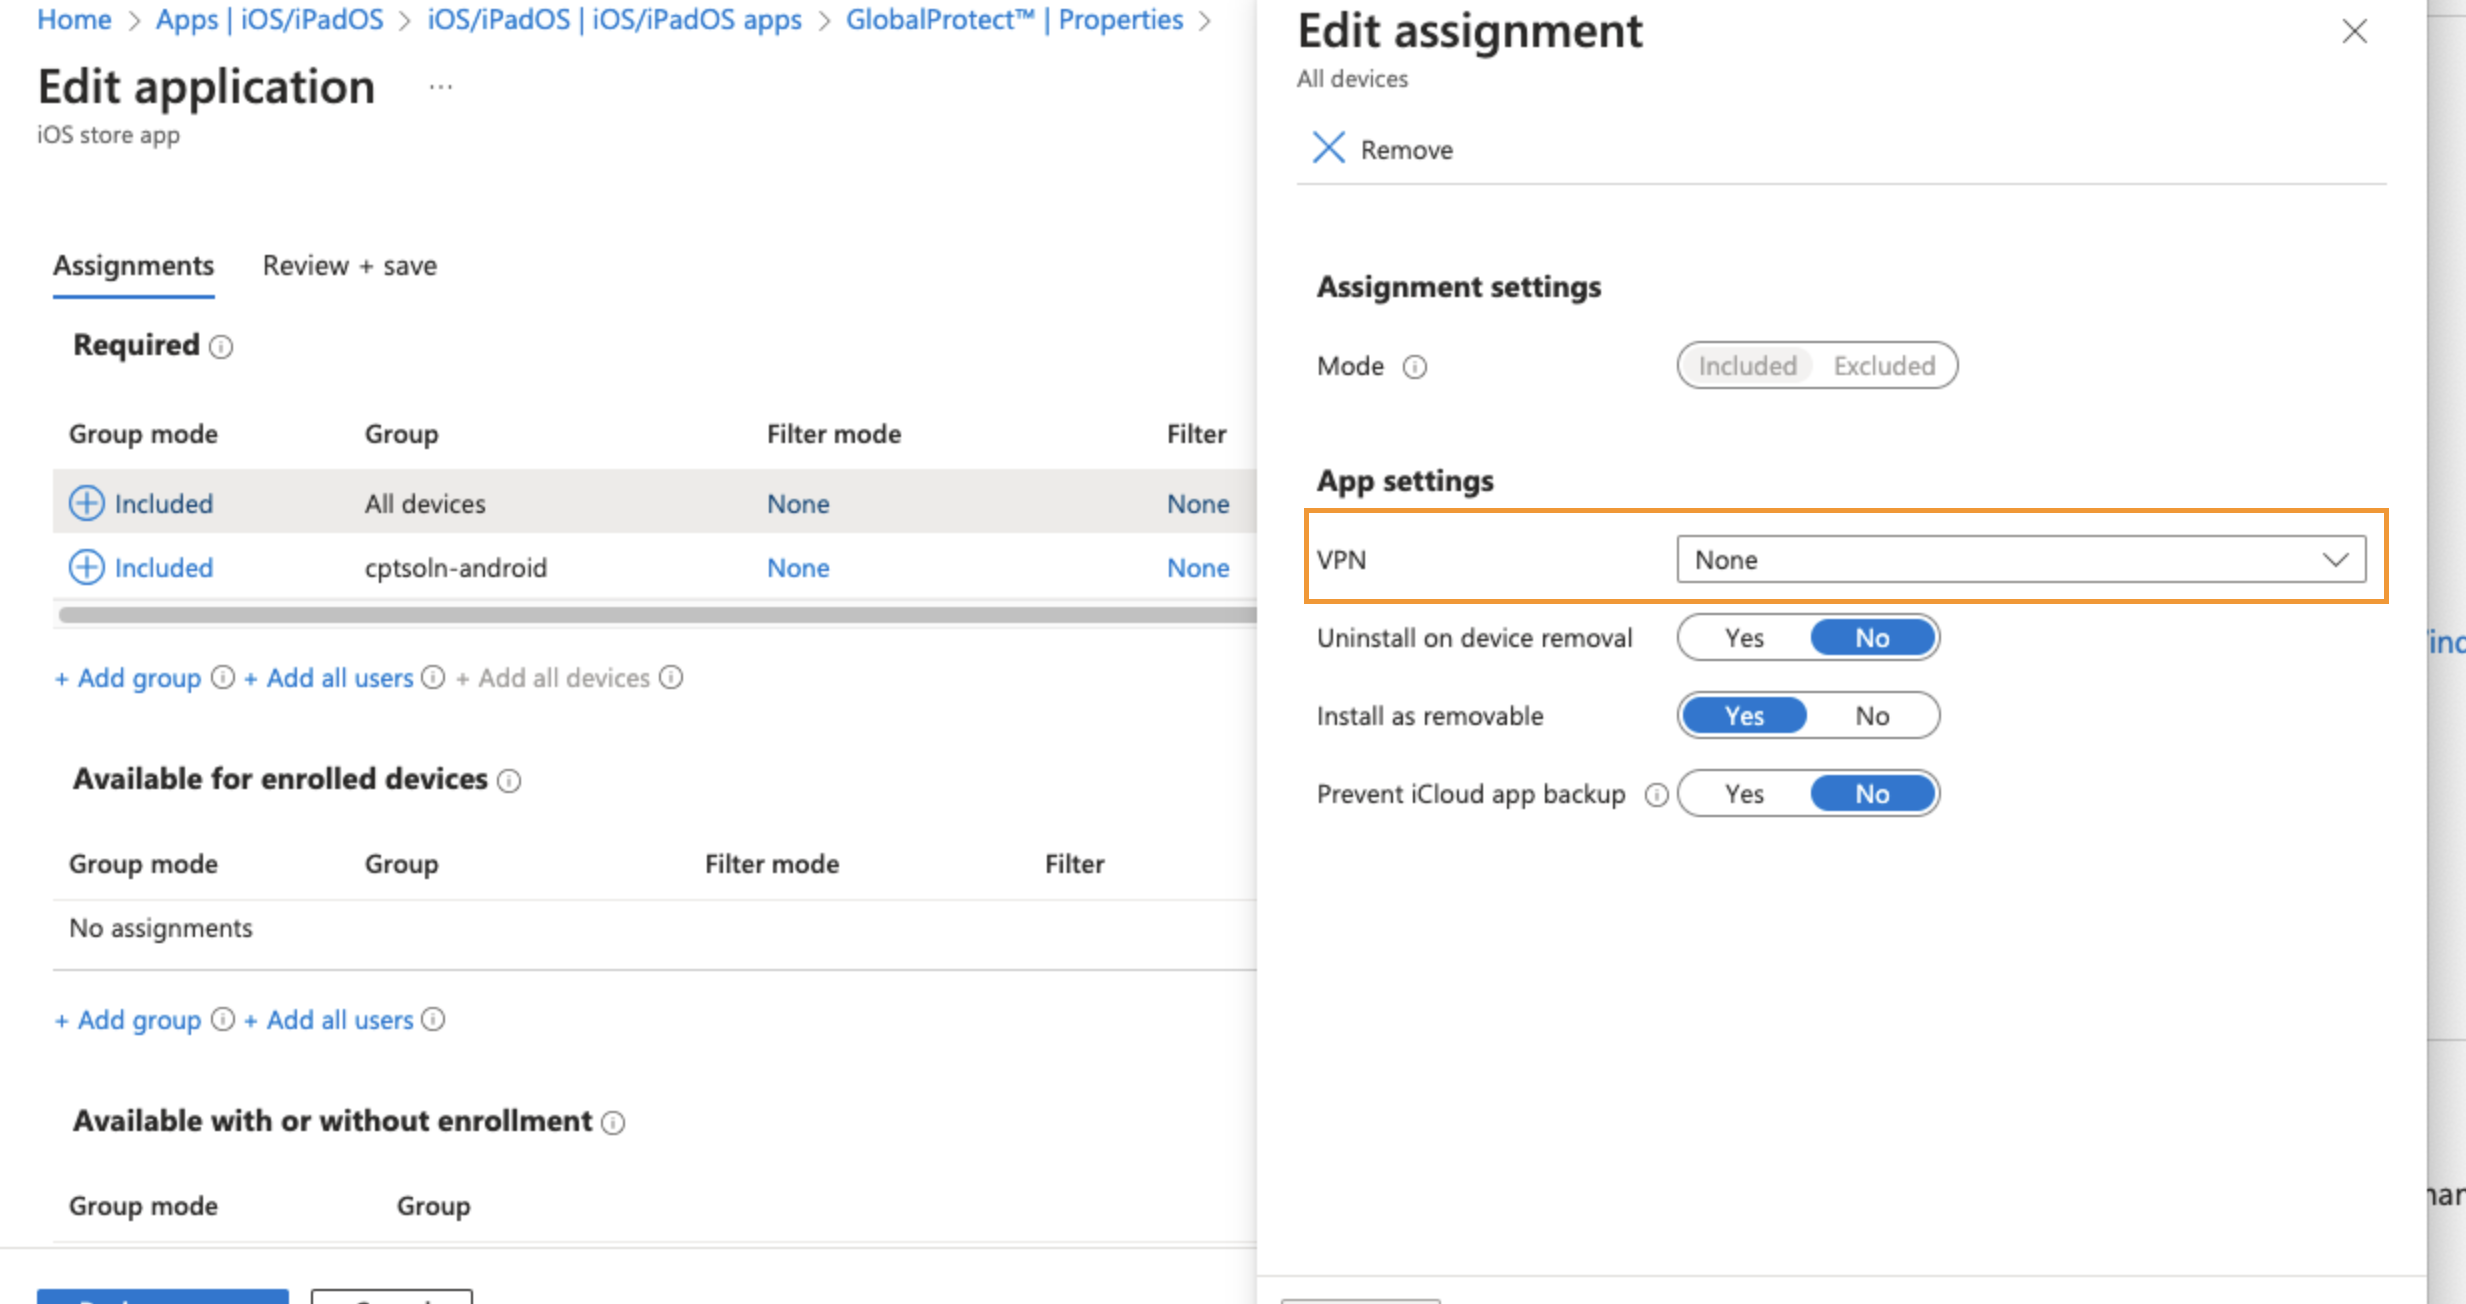Click the info icon next to Prevent iCloud app backup
Screen dimensions: 2466x1304
coord(1656,794)
